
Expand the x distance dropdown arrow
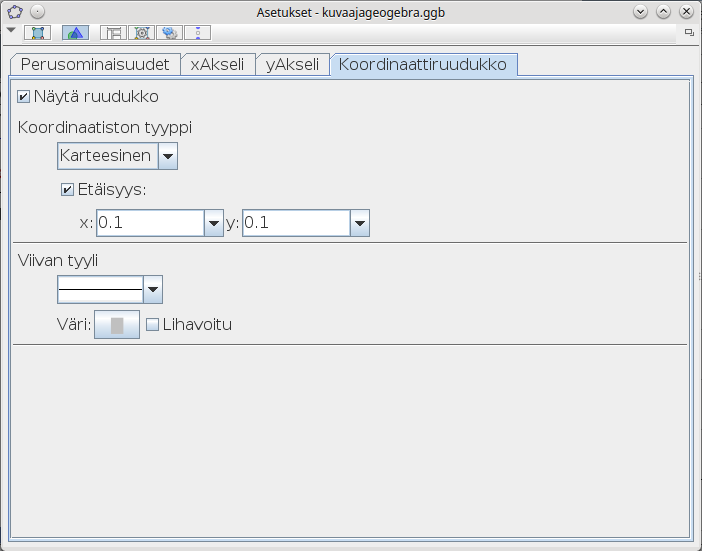pos(213,223)
